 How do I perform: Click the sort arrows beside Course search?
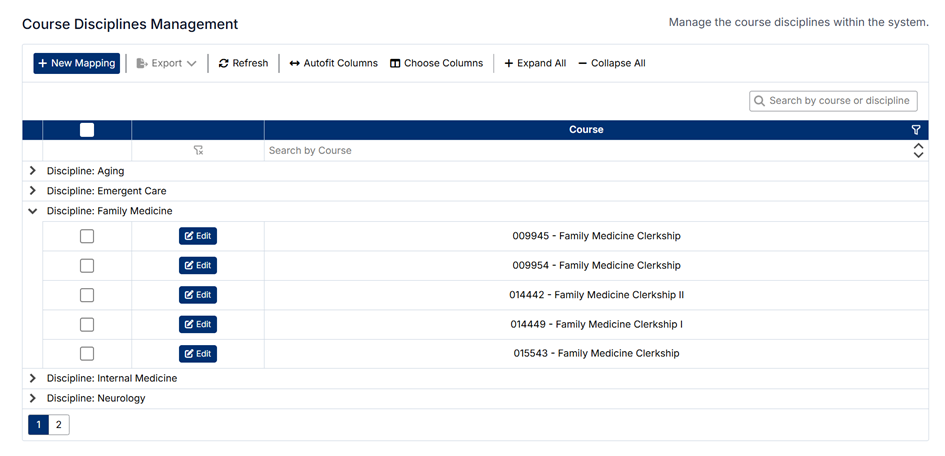point(918,150)
